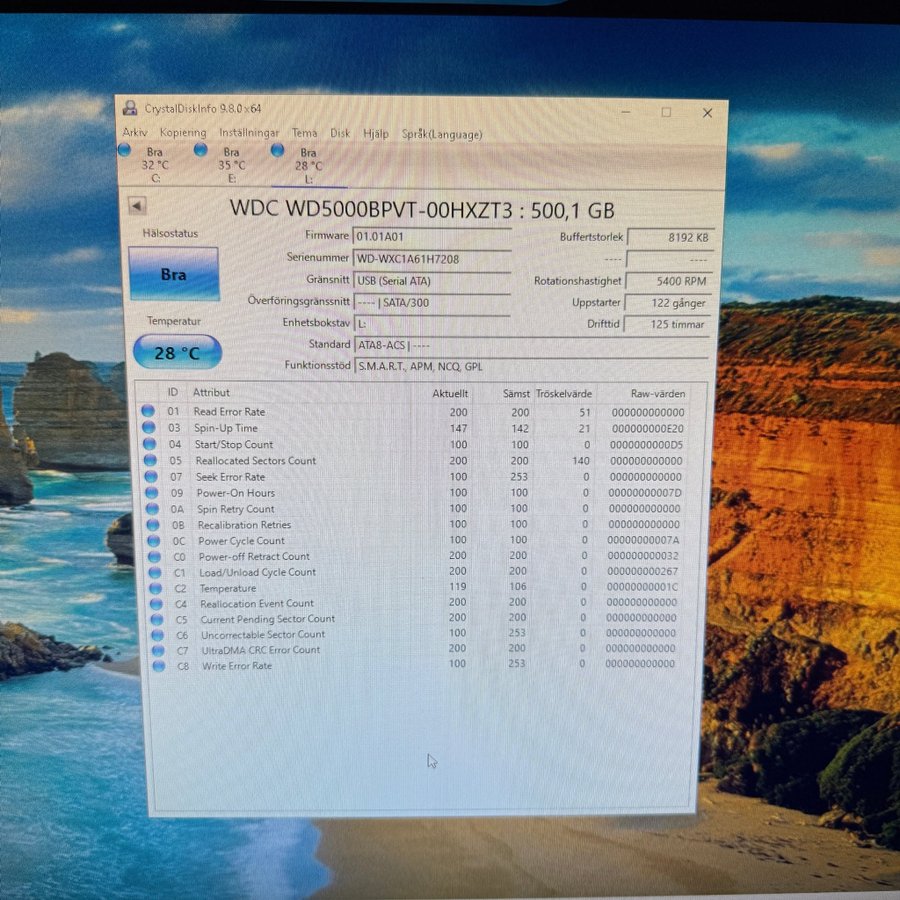Click the serial number field
The image size is (900, 900).
click(x=431, y=259)
